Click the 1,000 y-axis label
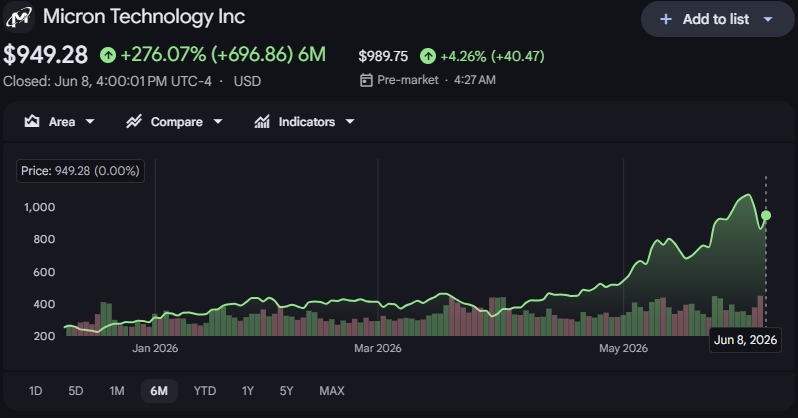The image size is (798, 418). 40,207
